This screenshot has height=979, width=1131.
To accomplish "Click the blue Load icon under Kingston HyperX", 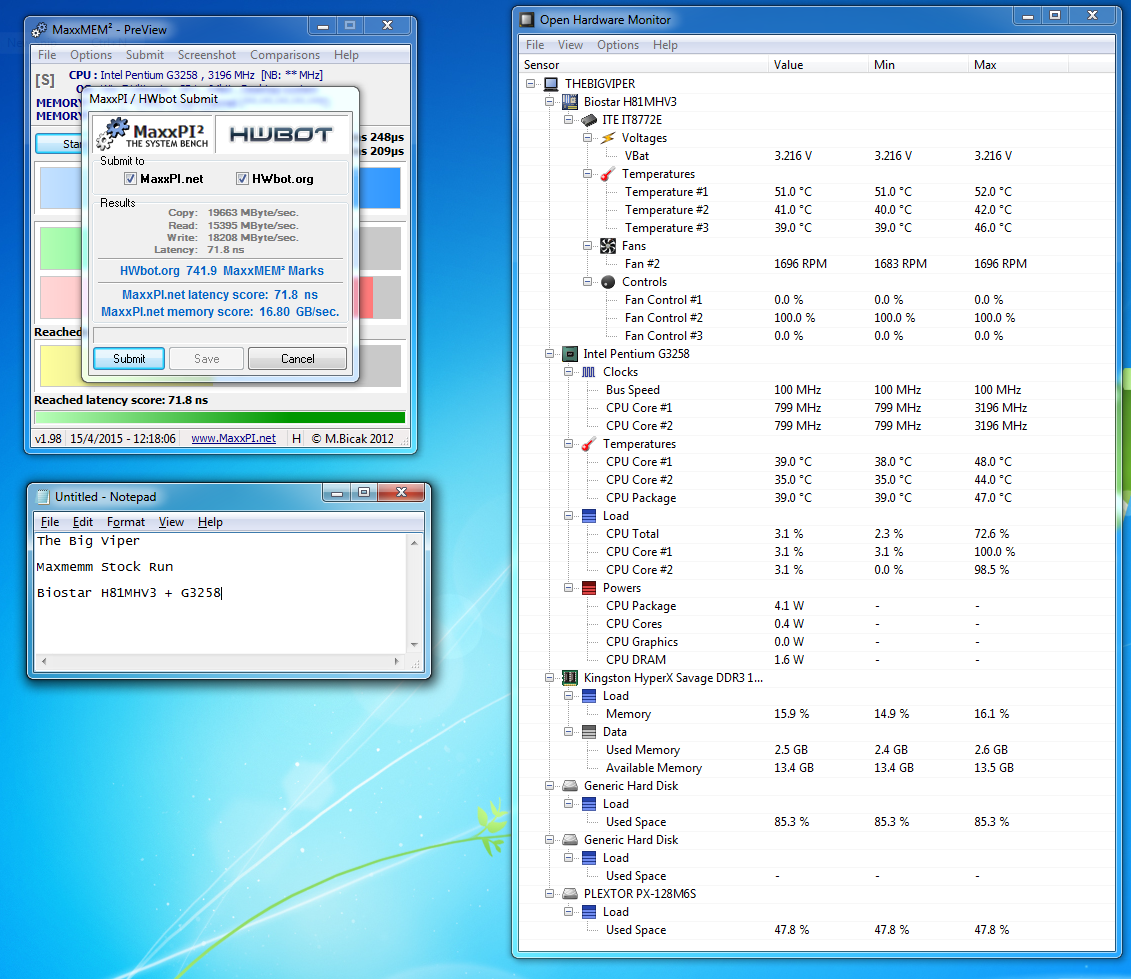I will click(589, 695).
